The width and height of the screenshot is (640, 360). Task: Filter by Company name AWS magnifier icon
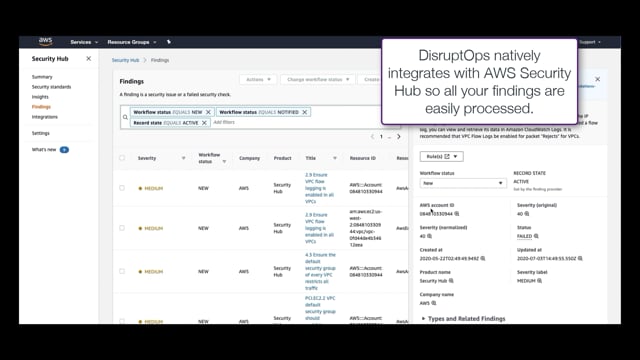click(x=434, y=303)
